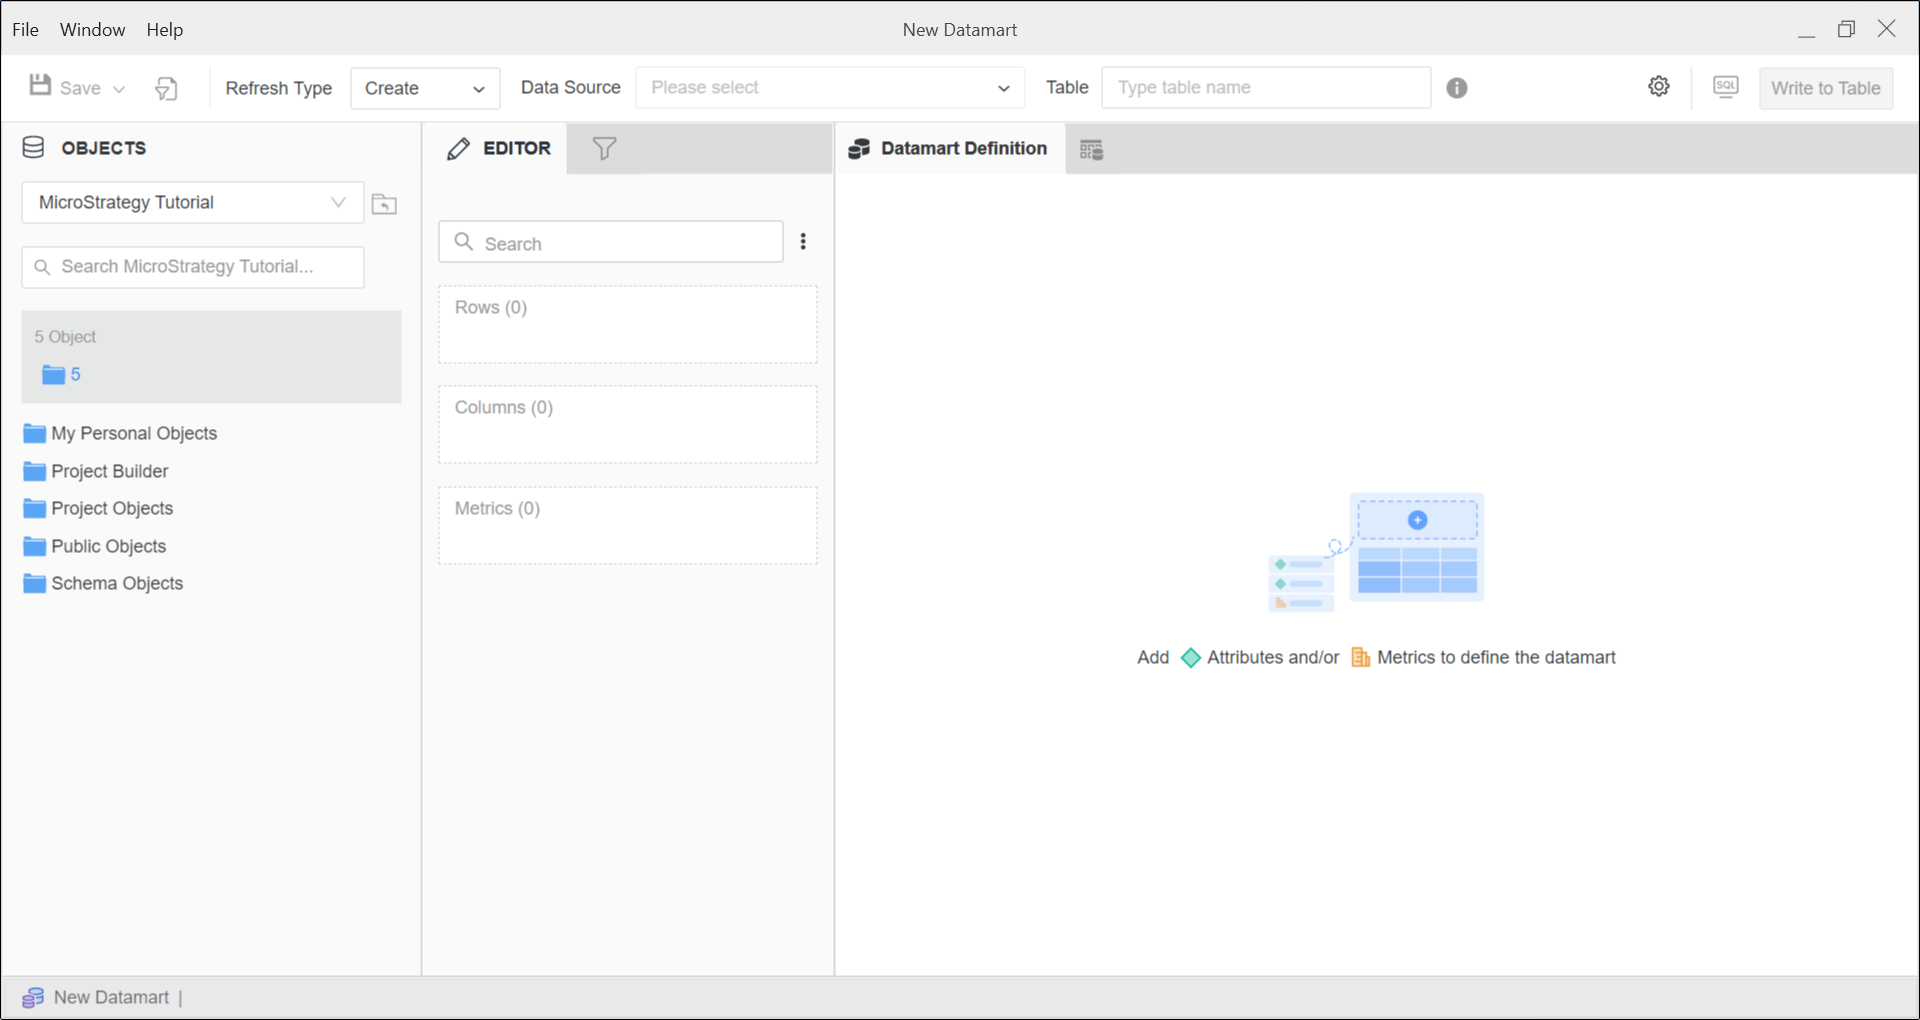
Task: Switch to the table preview tab icon
Action: click(x=1091, y=150)
